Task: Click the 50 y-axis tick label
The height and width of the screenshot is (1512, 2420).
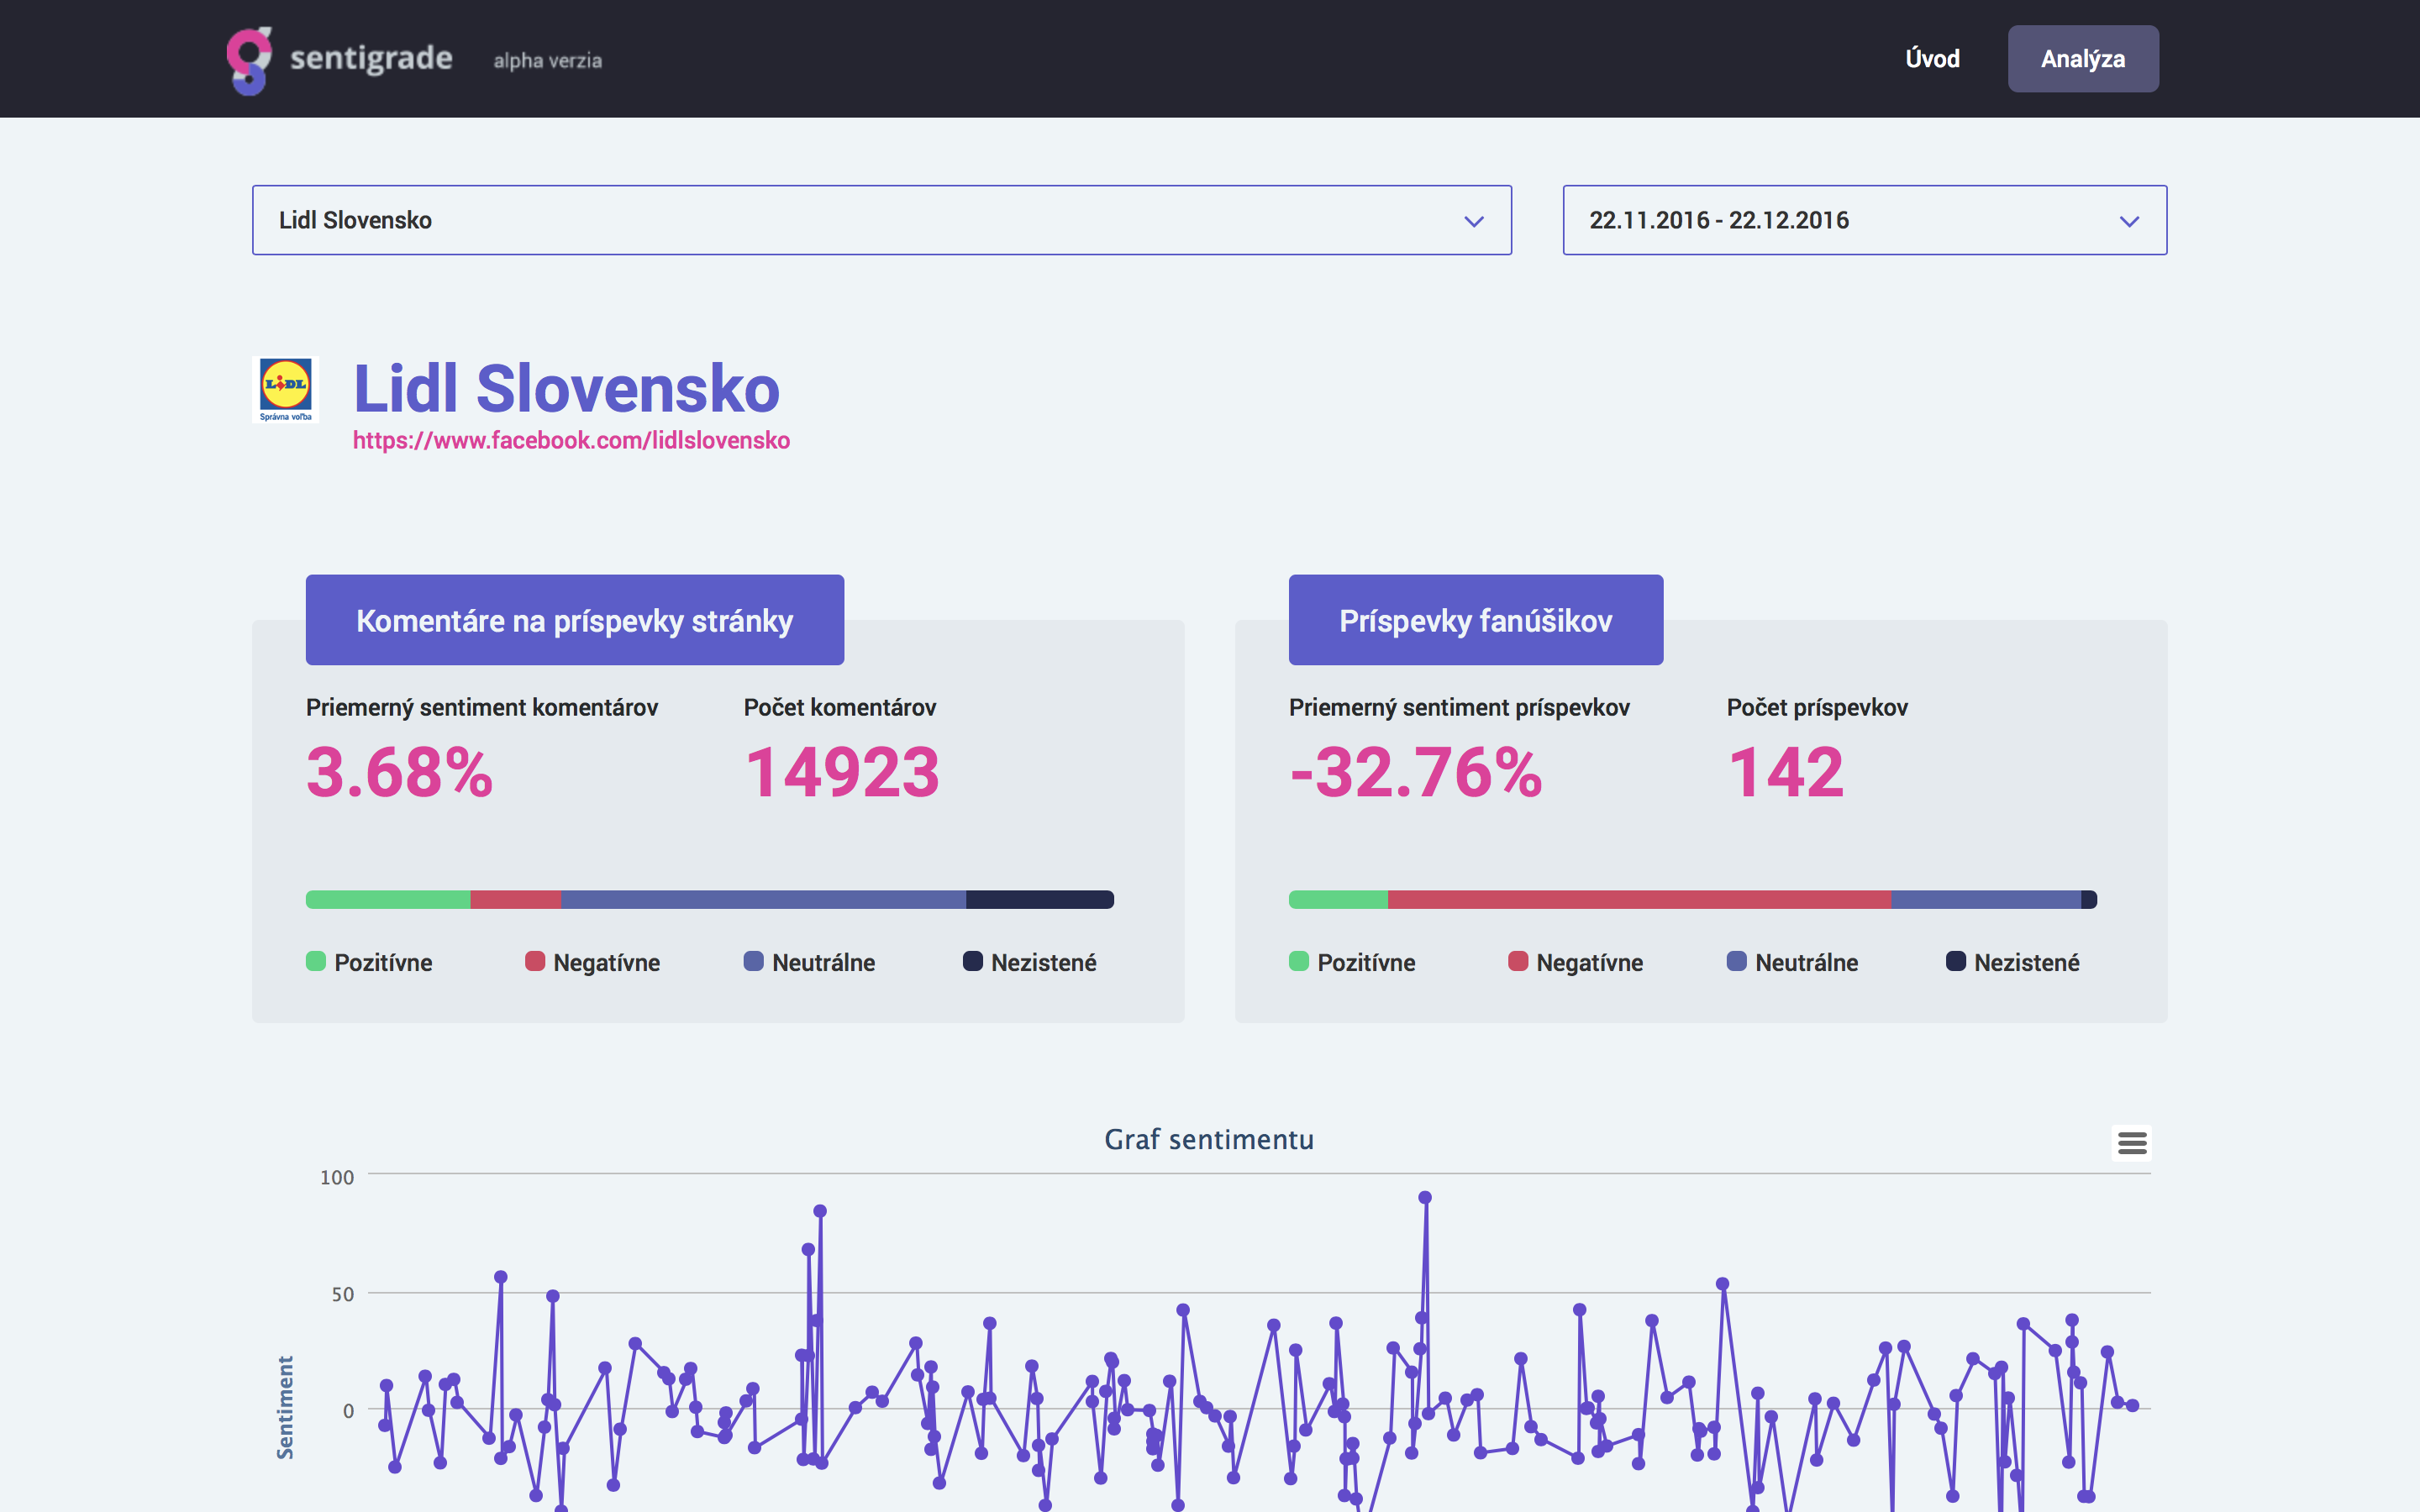Action: point(343,1294)
